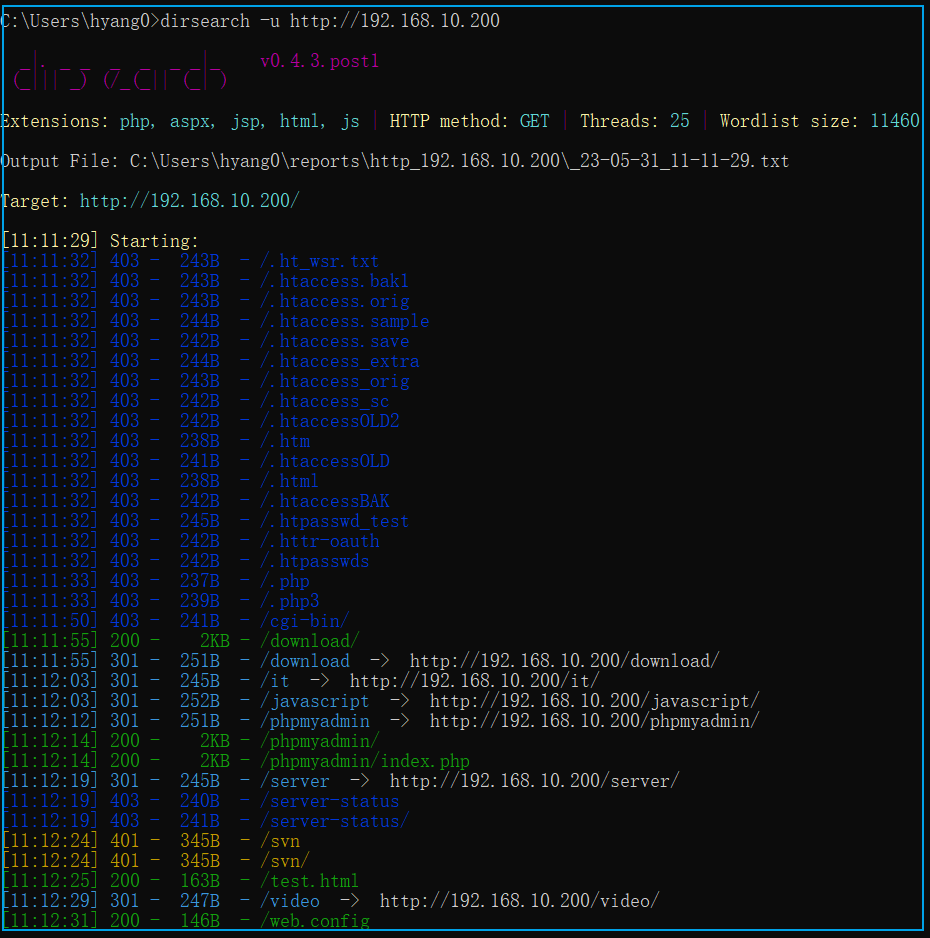Click the redirect URL http://192.168.10.200/javascript/
The image size is (930, 938).
594,701
